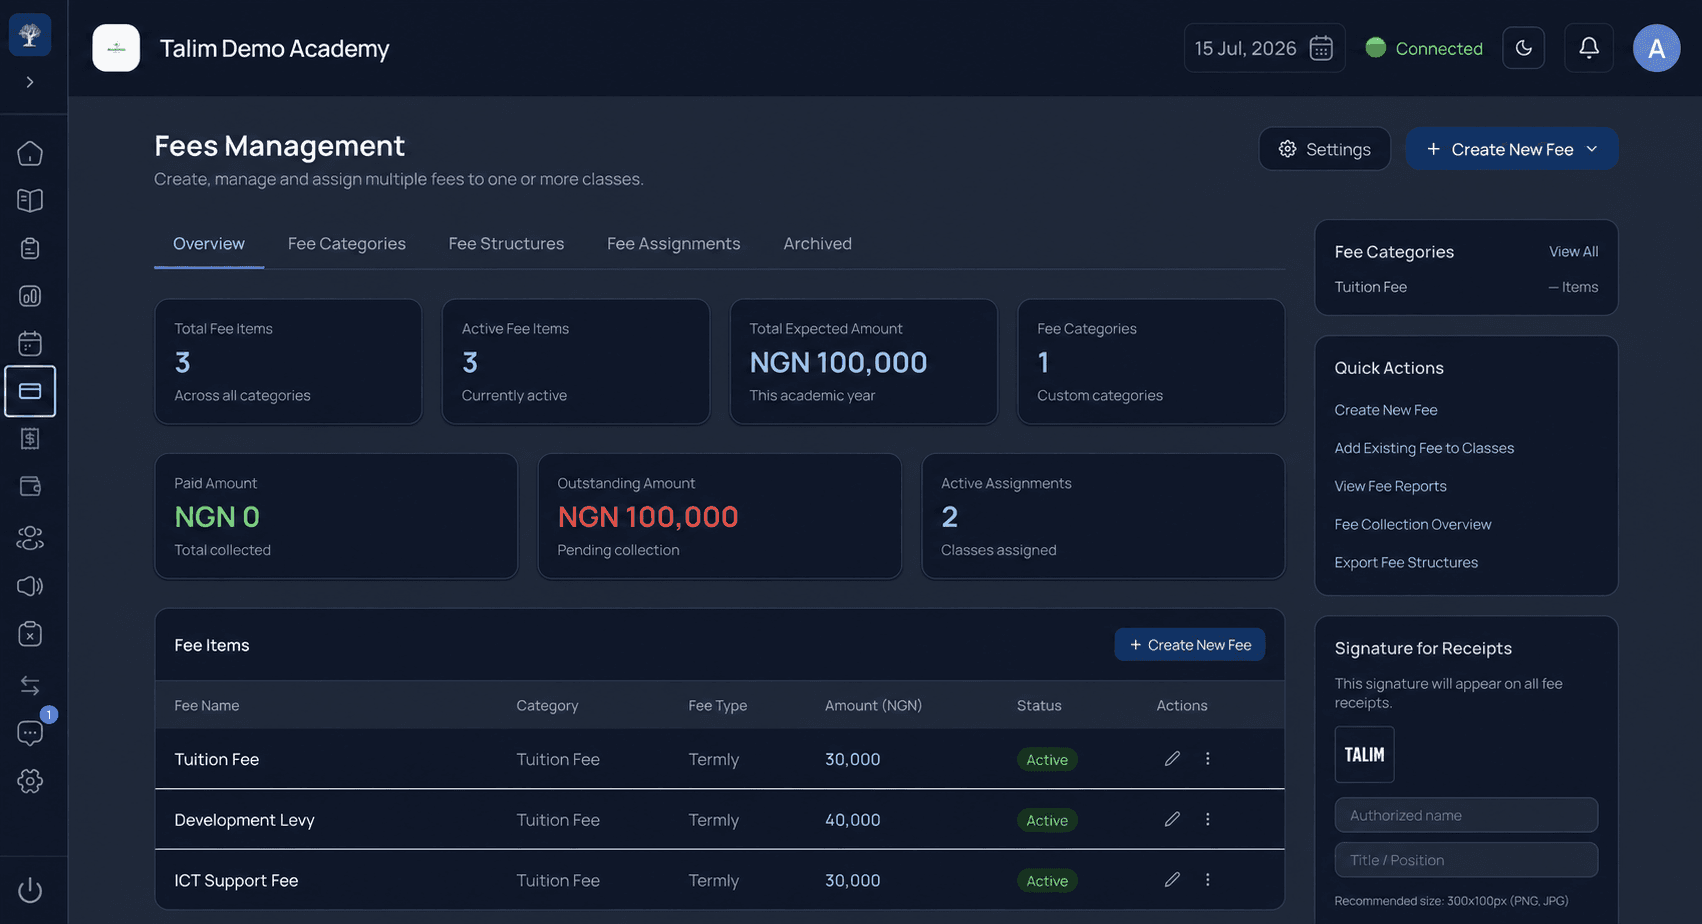Click the ICT Support Fee name
1702x924 pixels.
pyautogui.click(x=236, y=881)
